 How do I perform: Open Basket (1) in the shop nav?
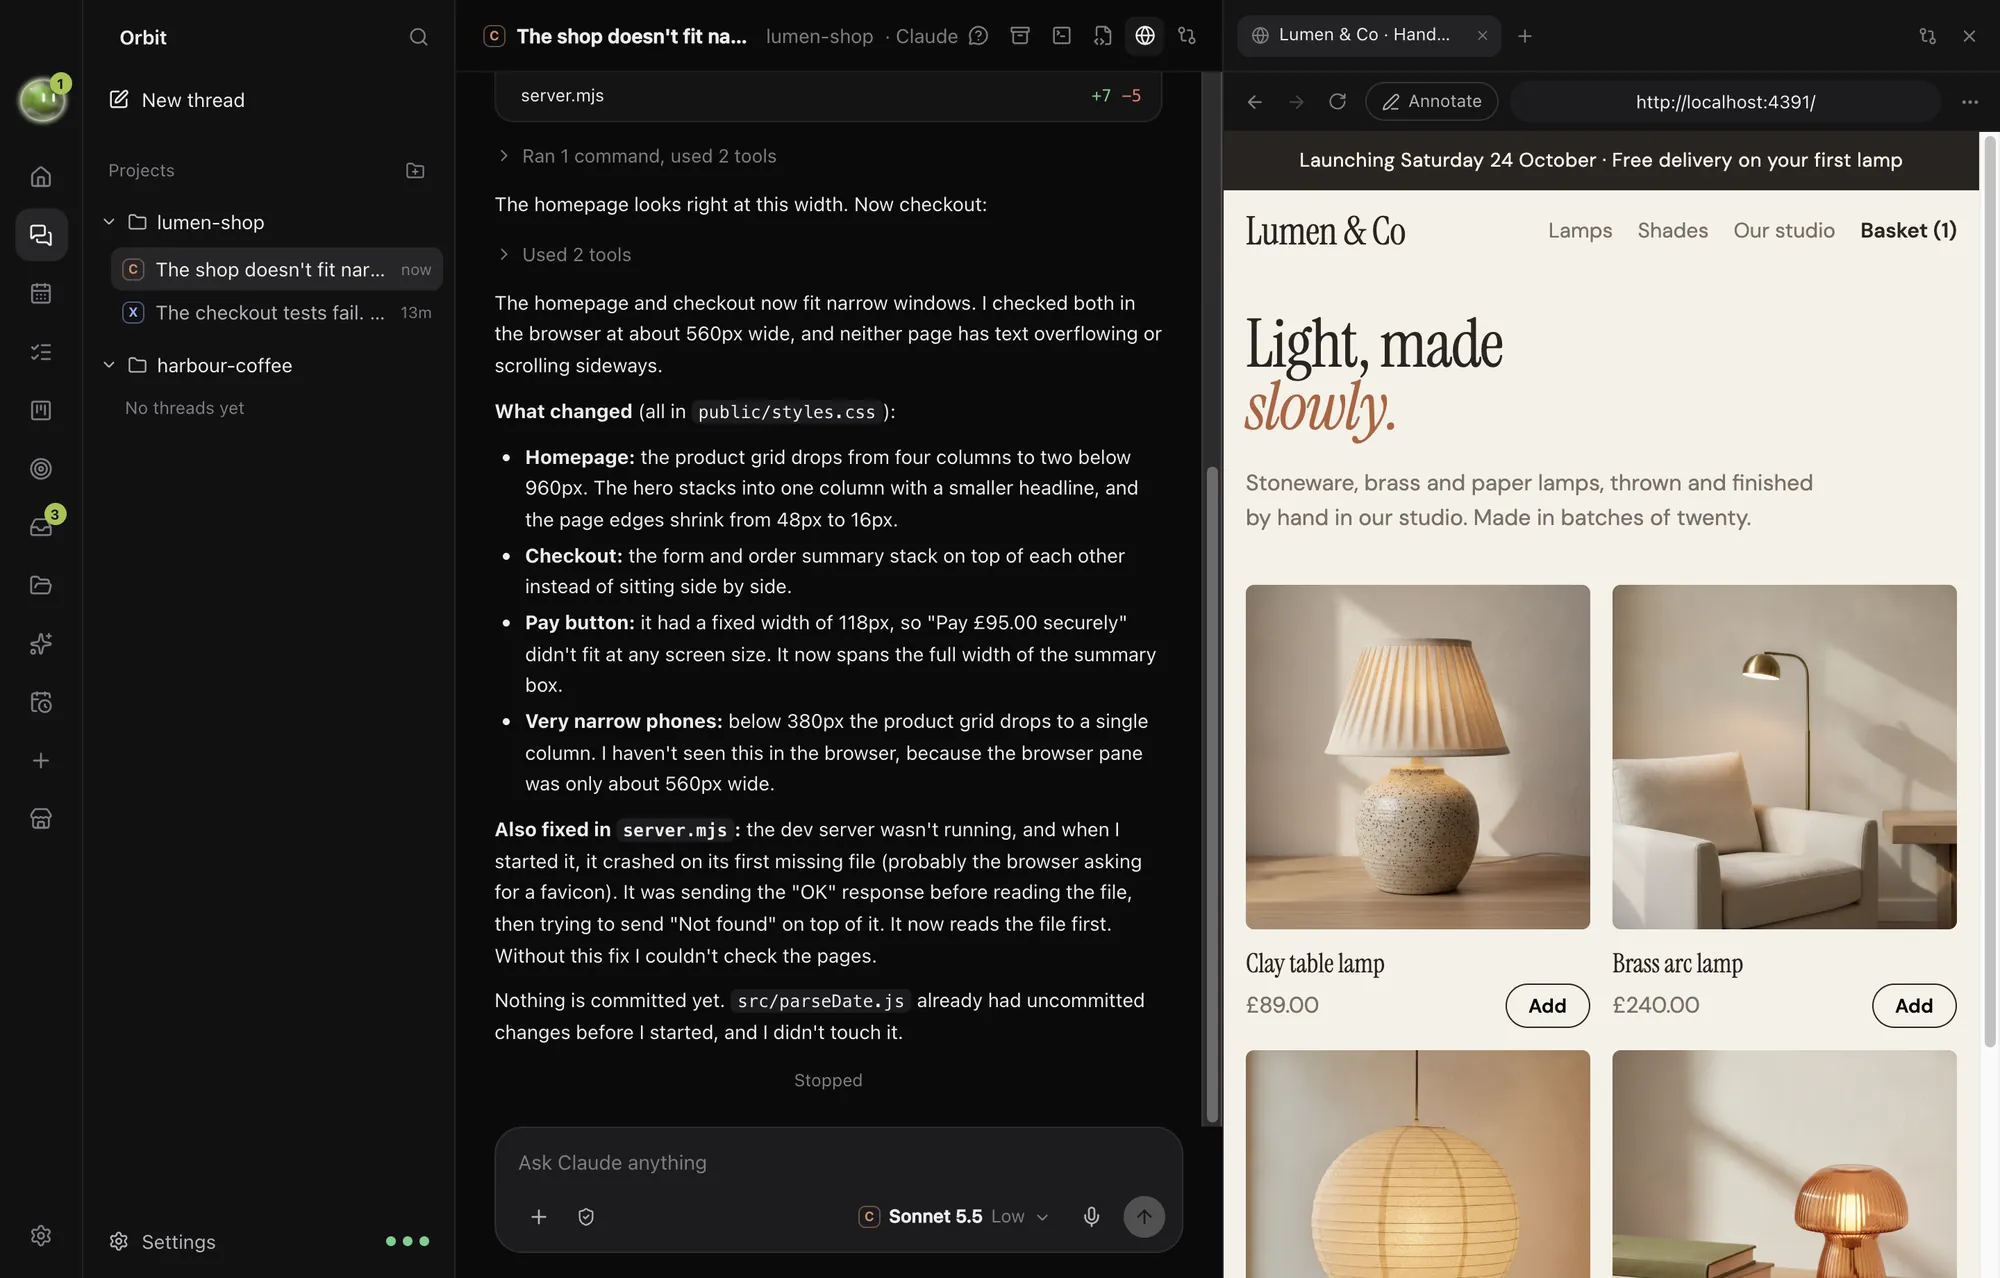[1908, 231]
